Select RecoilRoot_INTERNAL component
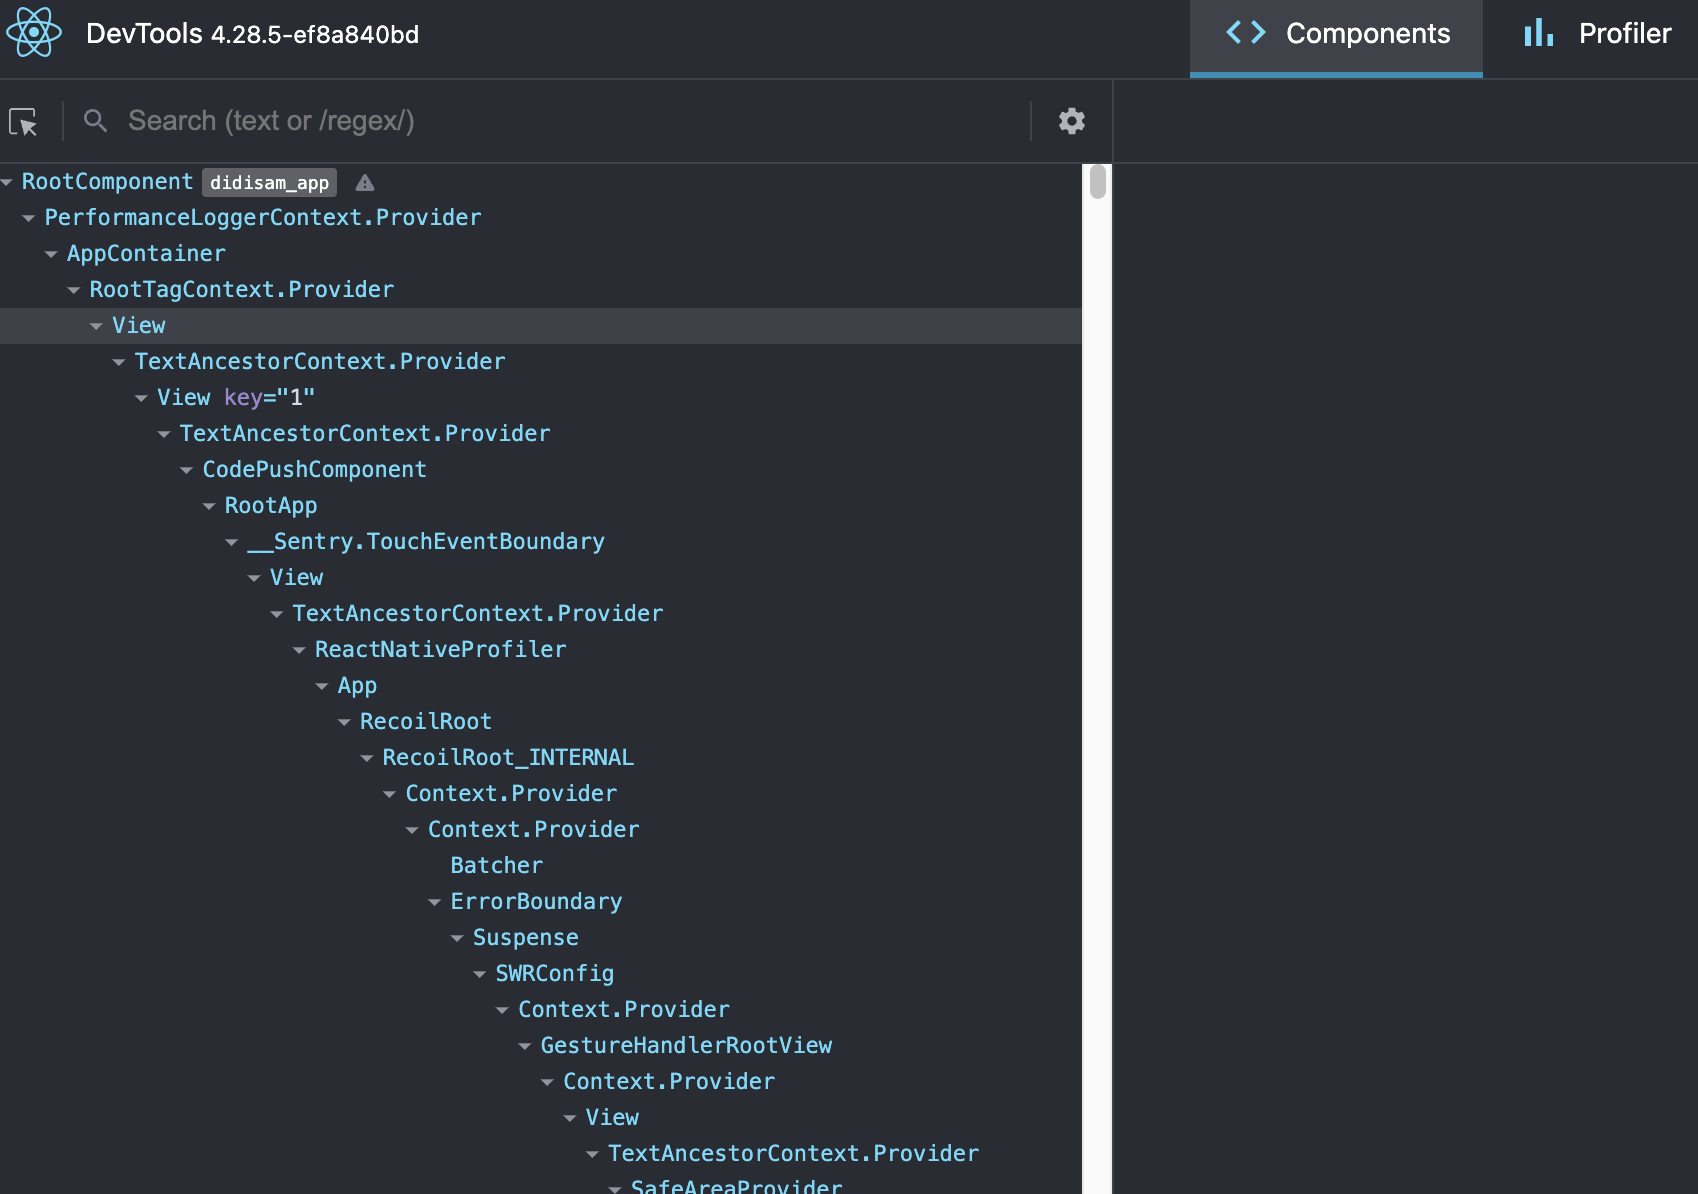The height and width of the screenshot is (1194, 1698). tap(508, 758)
